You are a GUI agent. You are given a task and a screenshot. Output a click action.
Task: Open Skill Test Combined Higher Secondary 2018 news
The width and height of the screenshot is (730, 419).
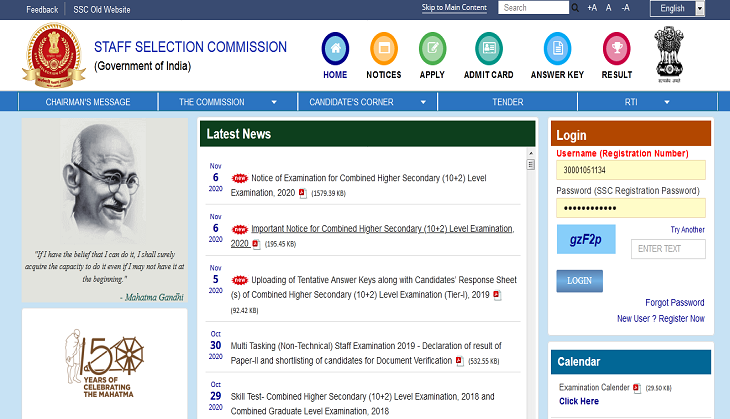click(363, 404)
